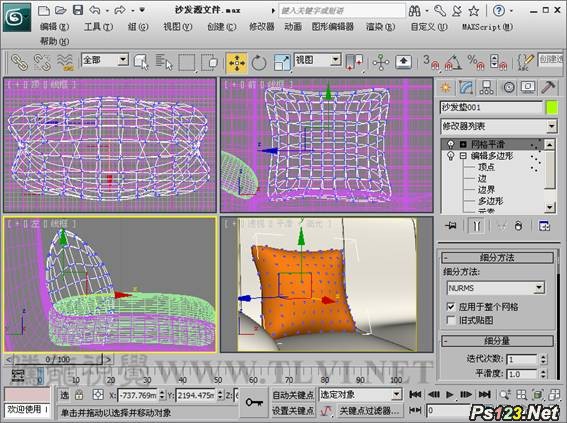The height and width of the screenshot is (423, 567).
Task: Expand the 网格平滑 modifier node
Action: (463, 144)
